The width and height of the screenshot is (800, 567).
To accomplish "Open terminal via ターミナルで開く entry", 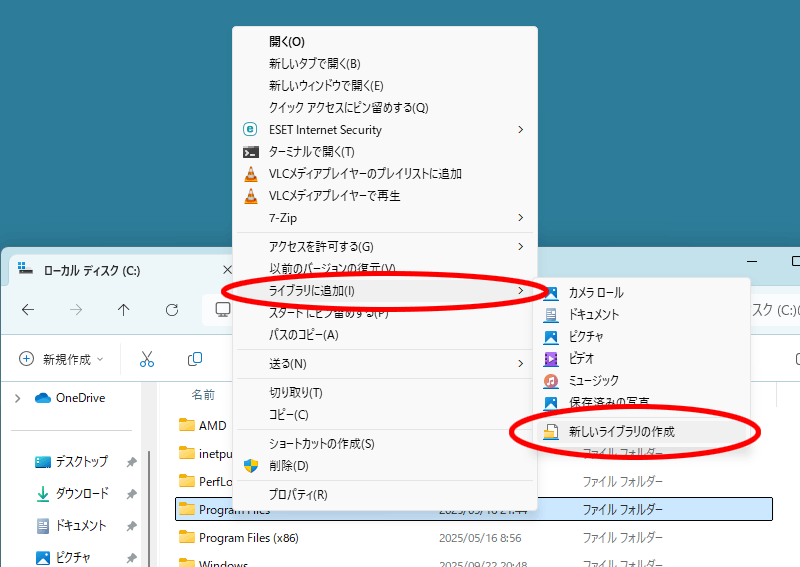I will [311, 152].
